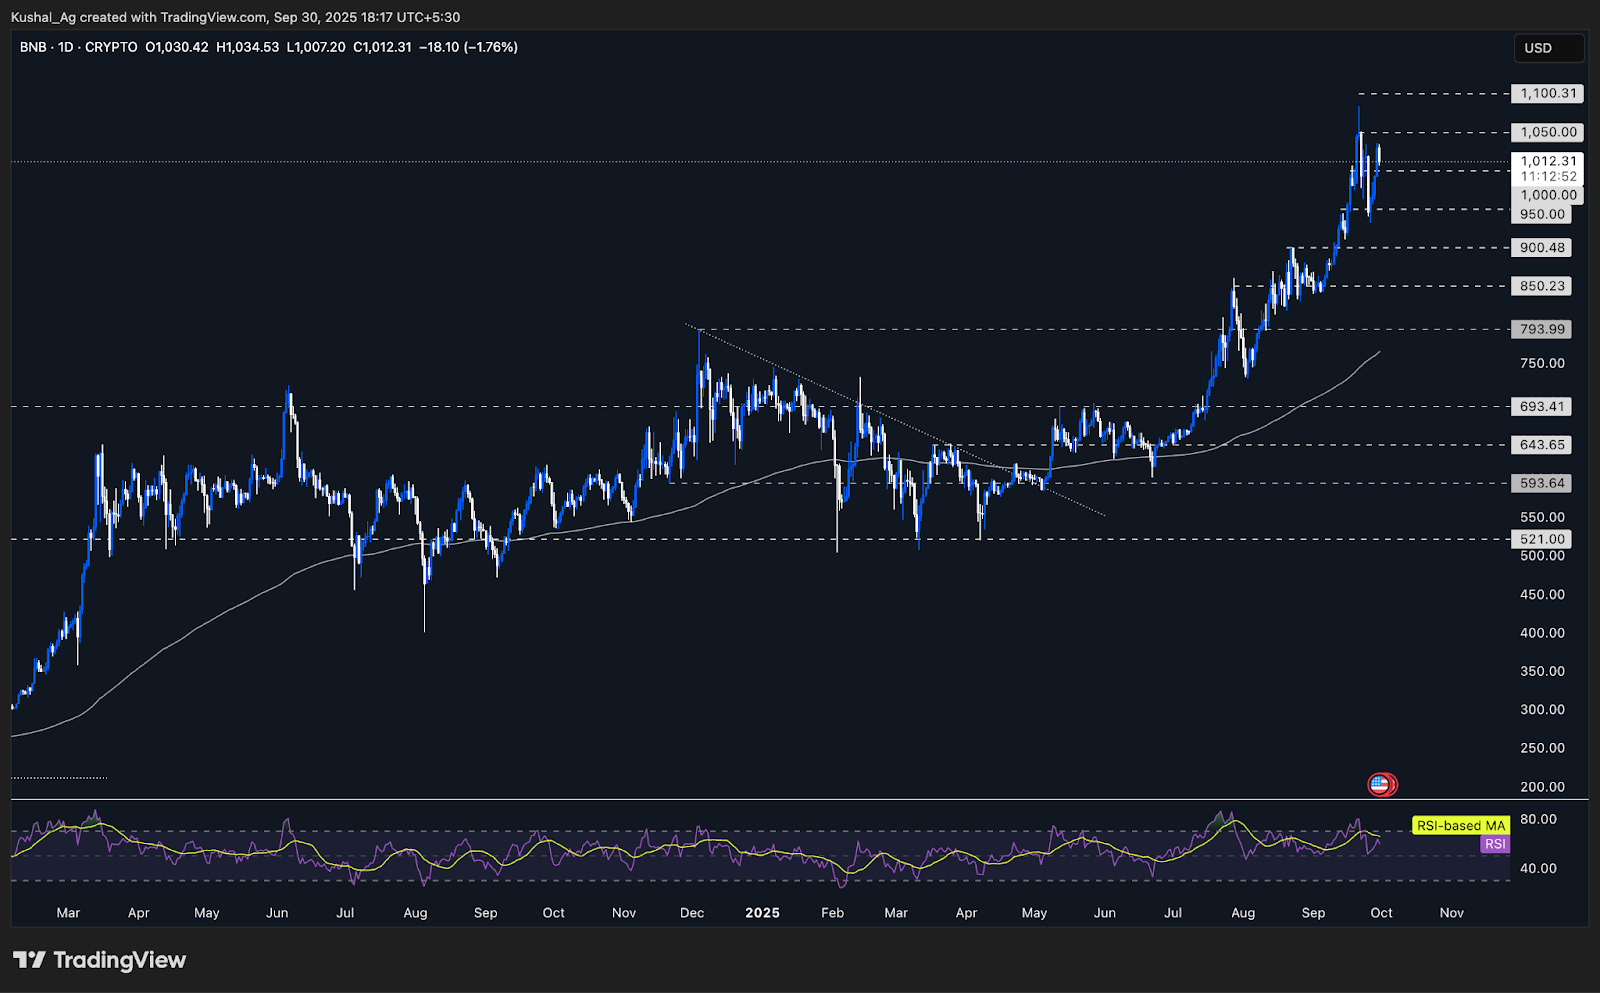Click the 80.00 RSI scale value
This screenshot has width=1600, height=993.
(x=1538, y=819)
